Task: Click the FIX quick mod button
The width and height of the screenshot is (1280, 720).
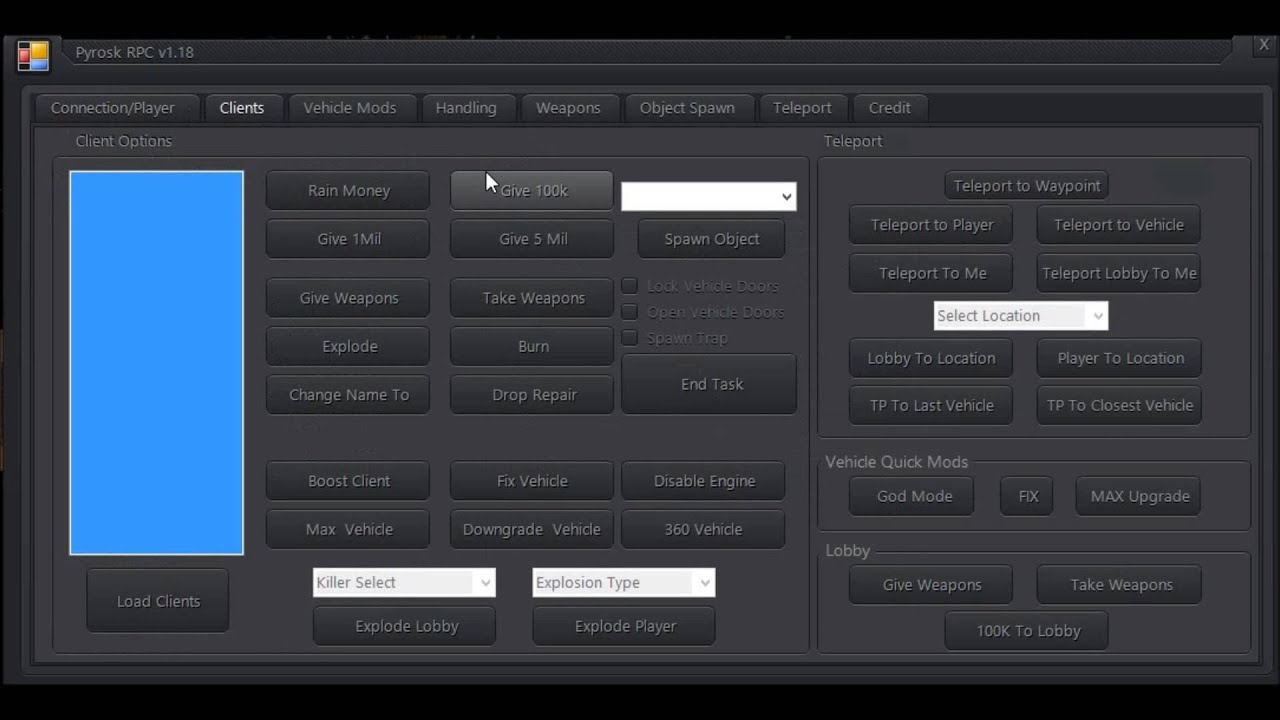Action: click(x=1028, y=496)
